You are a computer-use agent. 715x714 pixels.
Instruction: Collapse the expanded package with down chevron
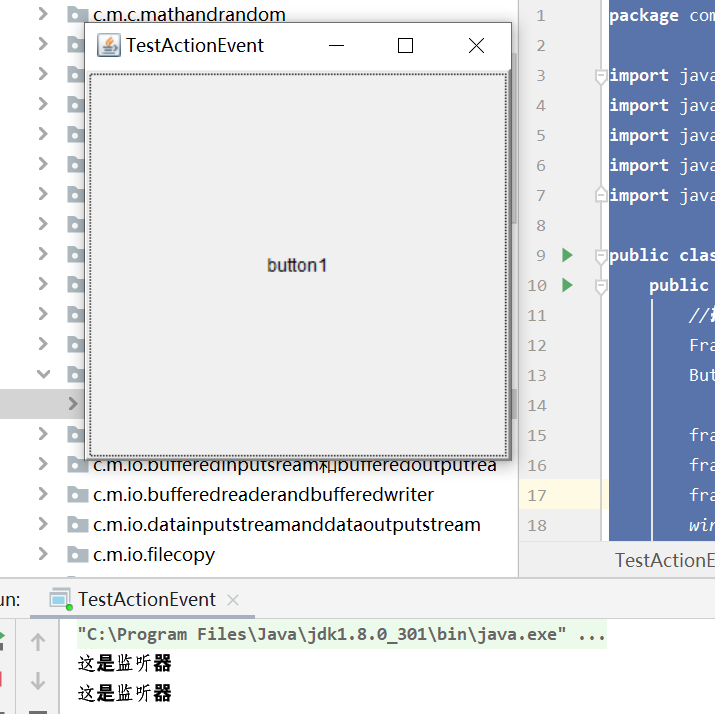pyautogui.click(x=43, y=374)
